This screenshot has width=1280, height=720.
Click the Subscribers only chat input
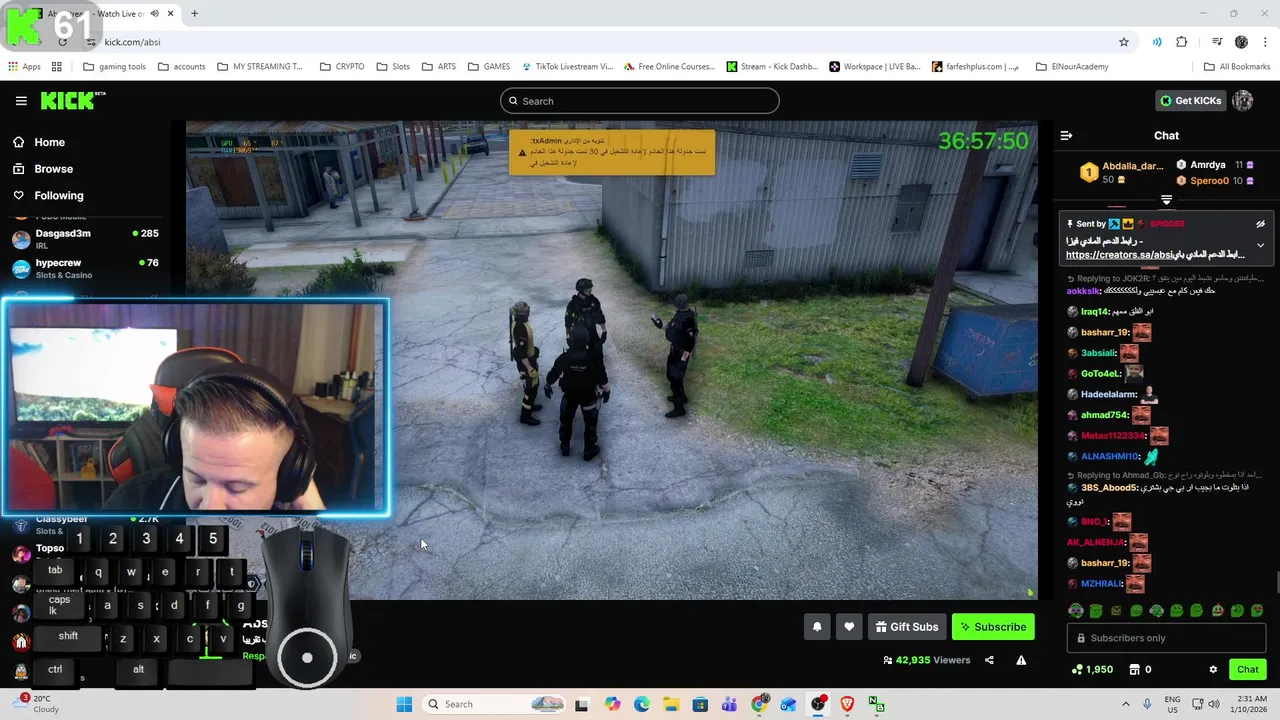coord(1166,638)
